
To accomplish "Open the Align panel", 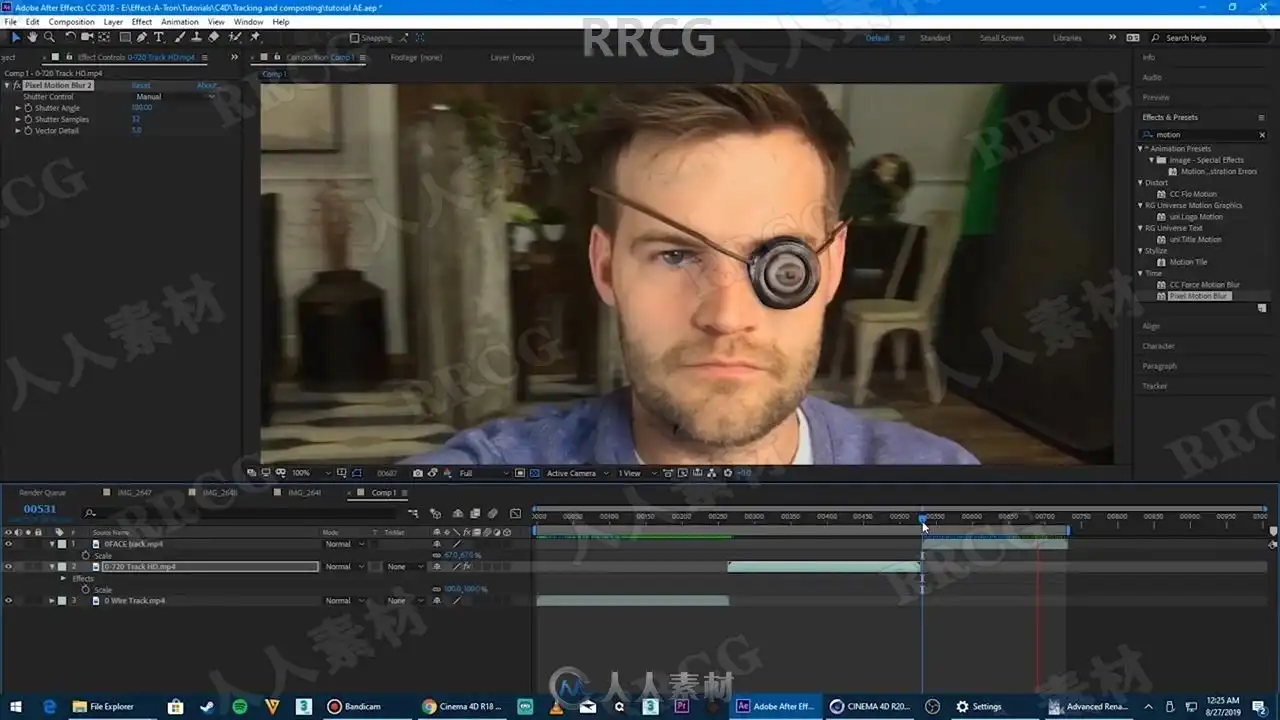I will point(1151,326).
